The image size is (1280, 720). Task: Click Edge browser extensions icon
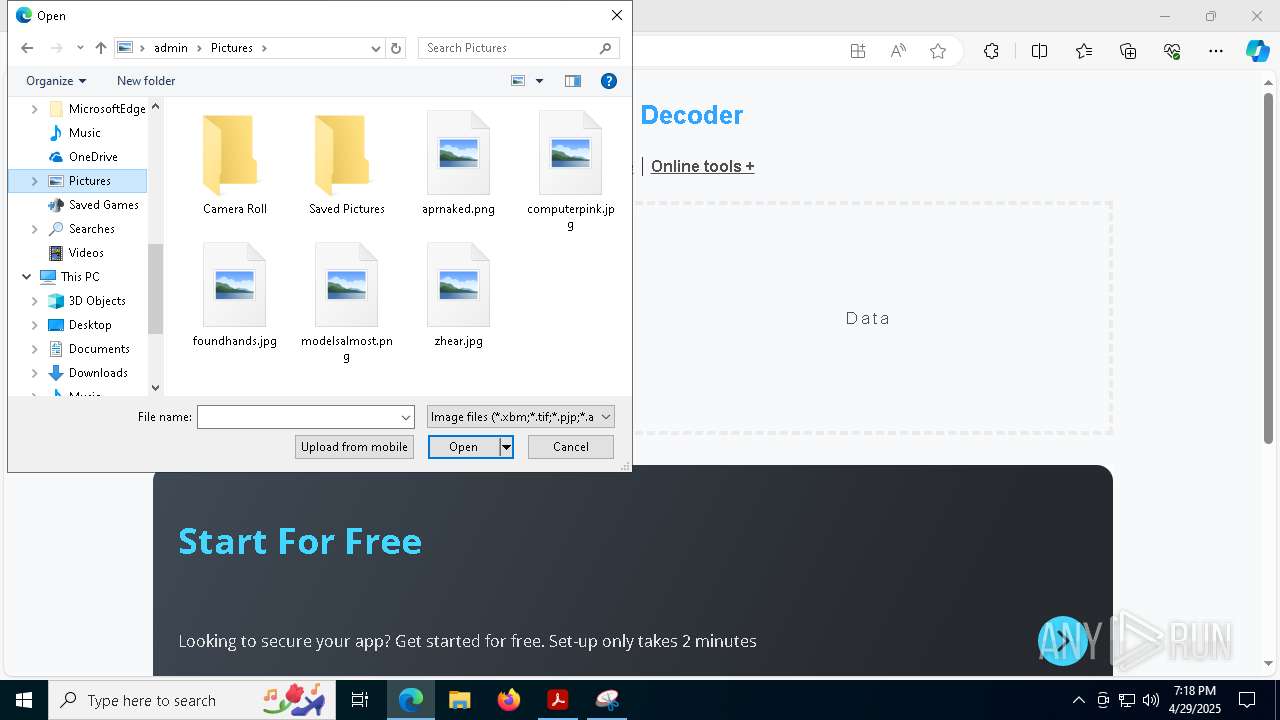[991, 51]
